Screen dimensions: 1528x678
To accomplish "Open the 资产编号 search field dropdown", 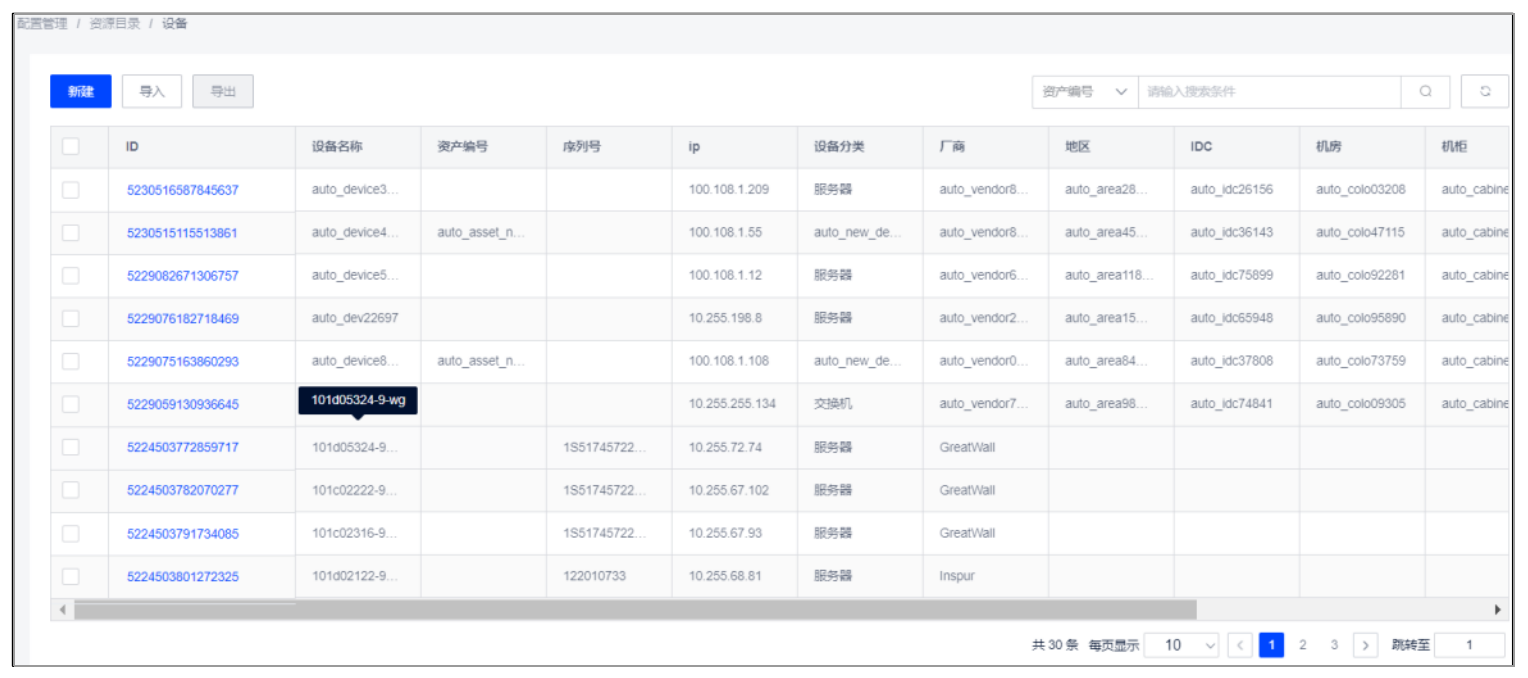I will tap(1085, 91).
